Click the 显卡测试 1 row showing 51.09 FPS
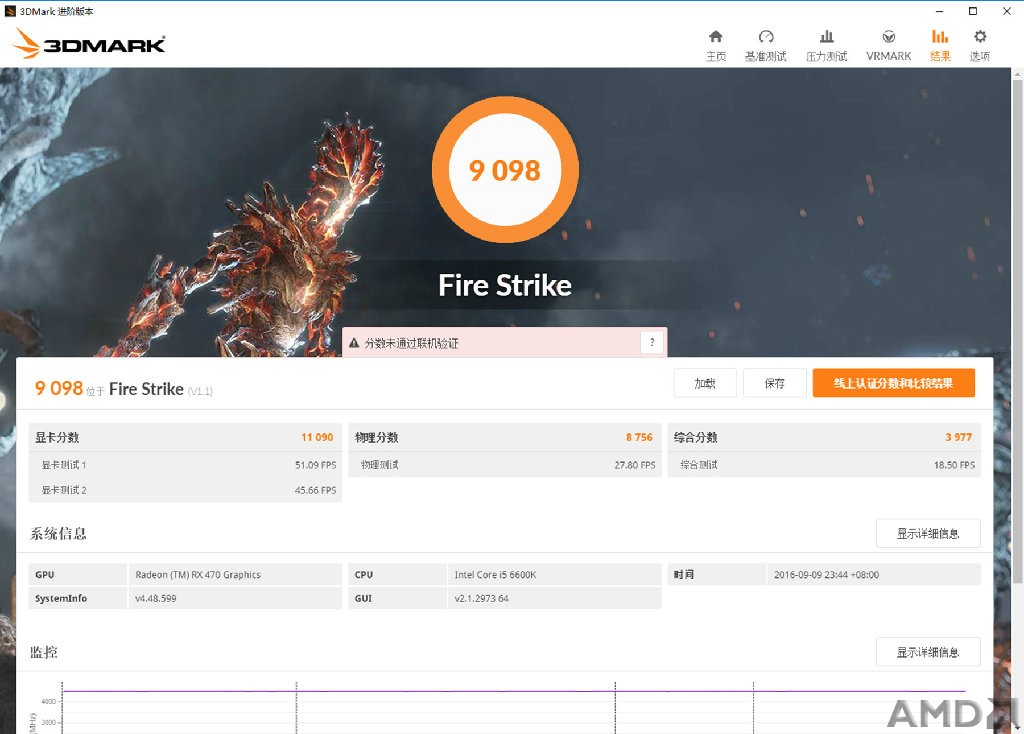This screenshot has height=734, width=1024. (x=185, y=465)
